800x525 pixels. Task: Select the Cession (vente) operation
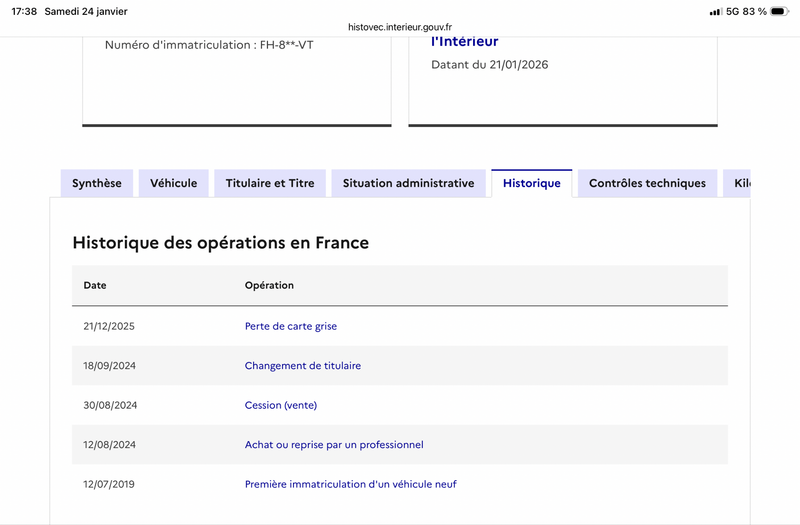click(x=281, y=405)
